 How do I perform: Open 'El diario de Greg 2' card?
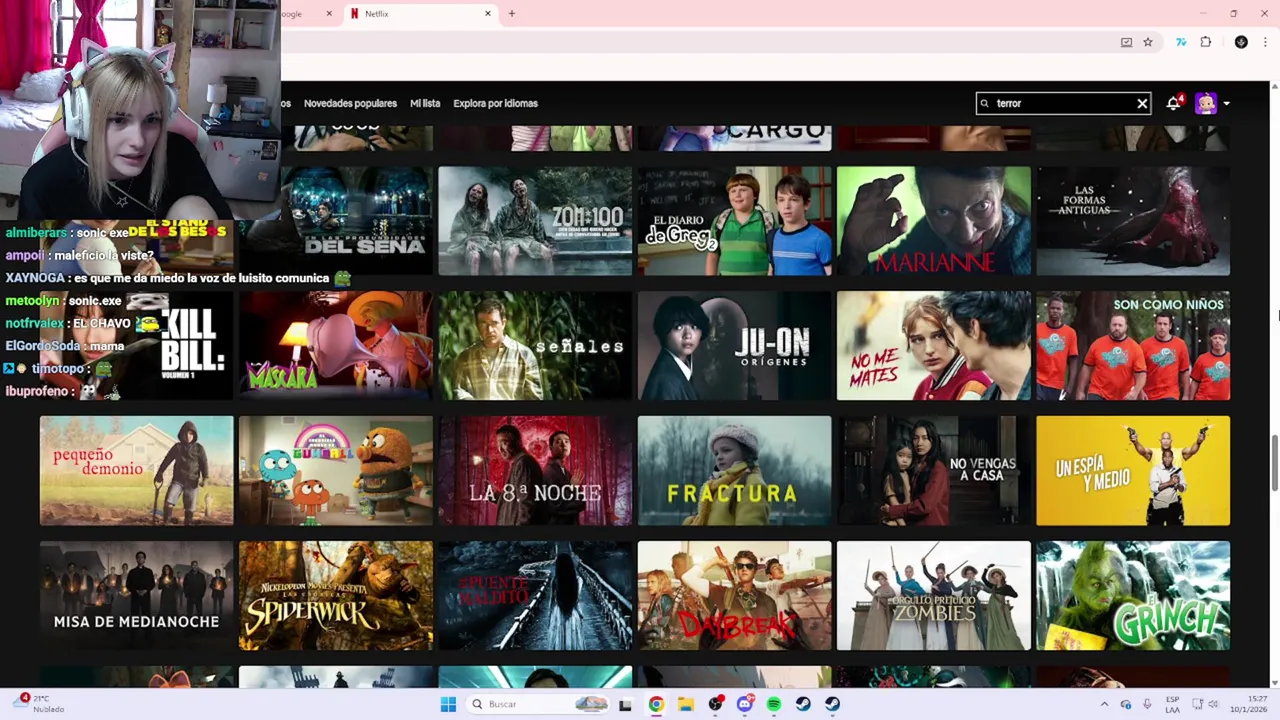click(x=734, y=221)
